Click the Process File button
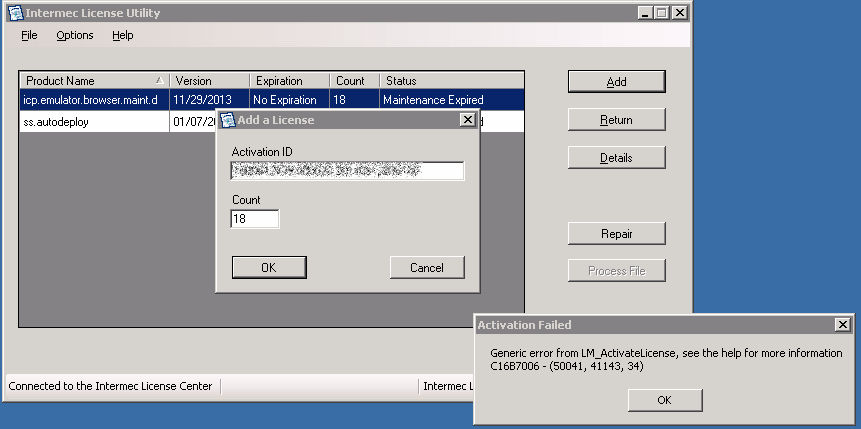Viewport: 861px width, 429px height. (617, 271)
